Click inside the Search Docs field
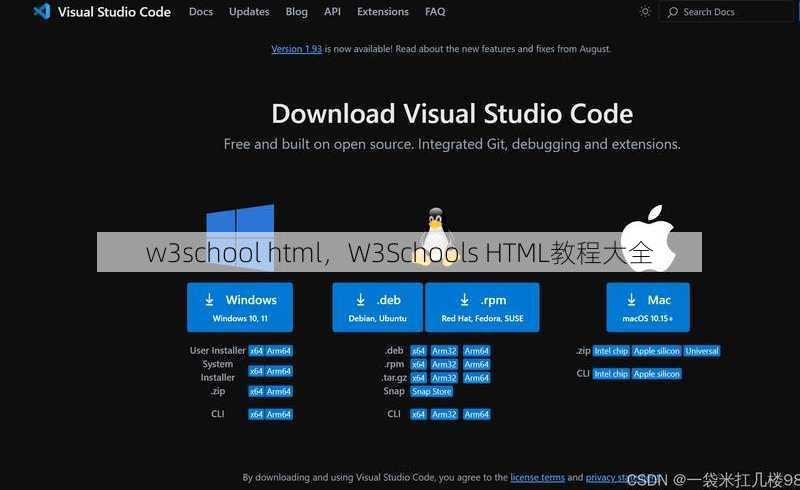800x490 pixels. point(728,12)
